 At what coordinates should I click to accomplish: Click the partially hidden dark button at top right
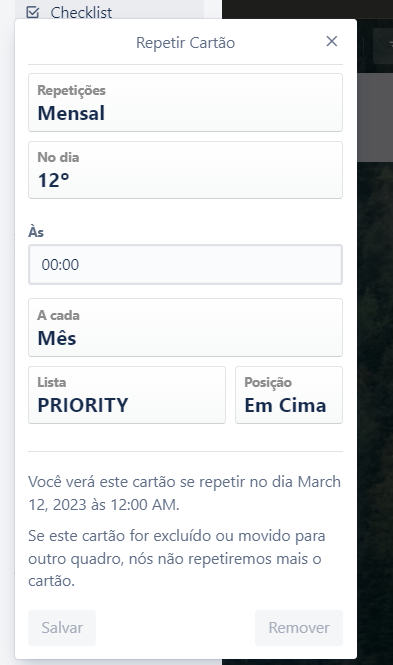[383, 46]
